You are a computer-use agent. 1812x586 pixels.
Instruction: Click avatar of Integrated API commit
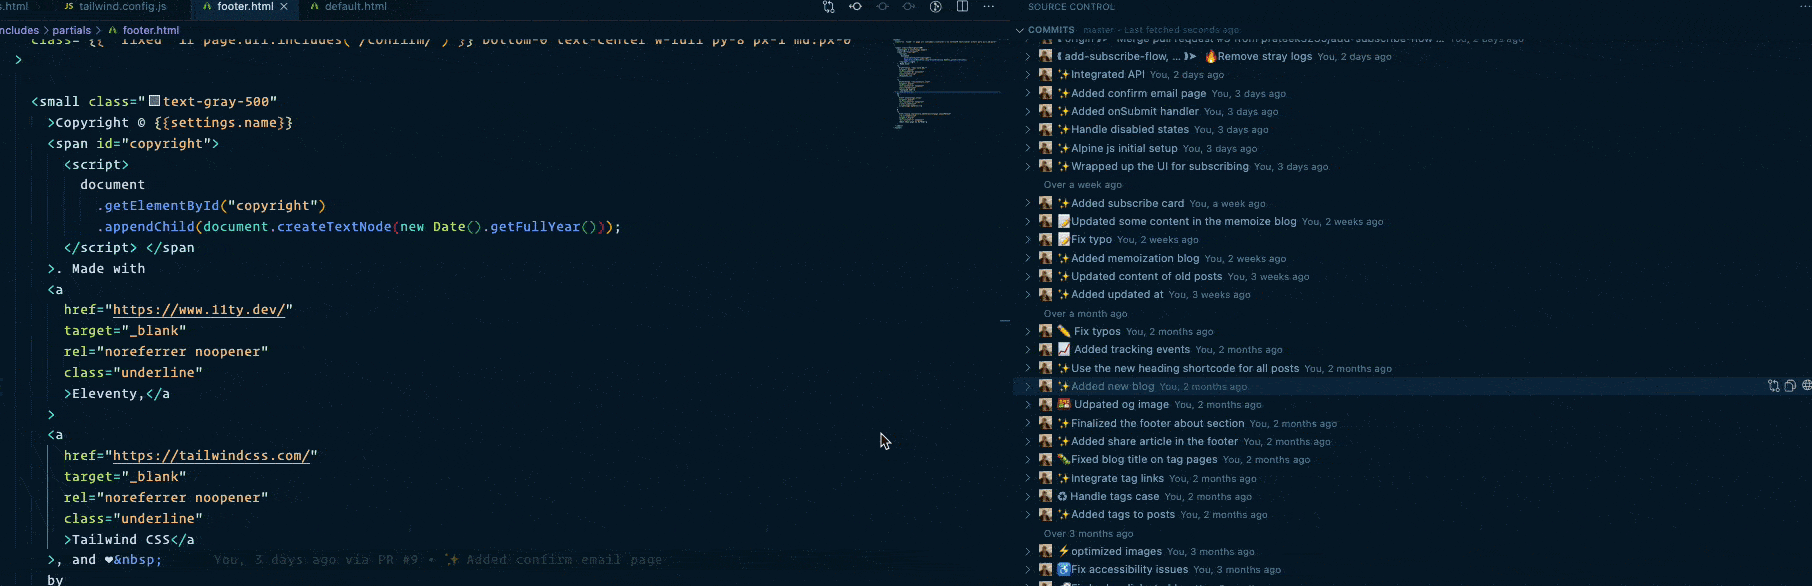click(x=1045, y=75)
